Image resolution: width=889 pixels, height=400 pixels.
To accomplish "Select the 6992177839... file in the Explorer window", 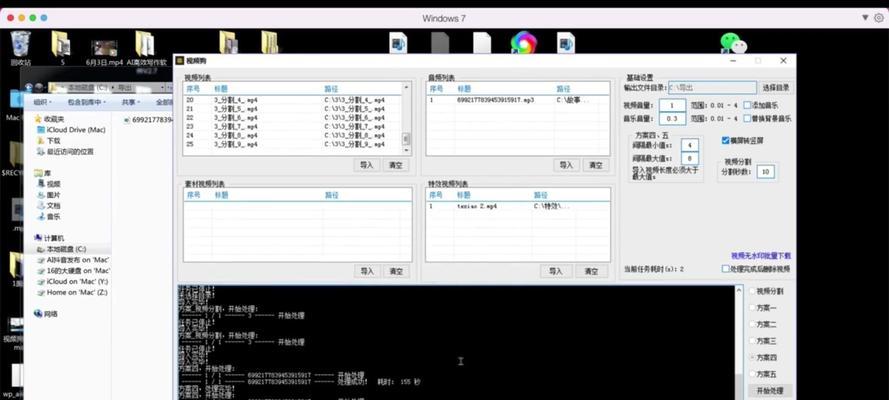I will pos(148,120).
